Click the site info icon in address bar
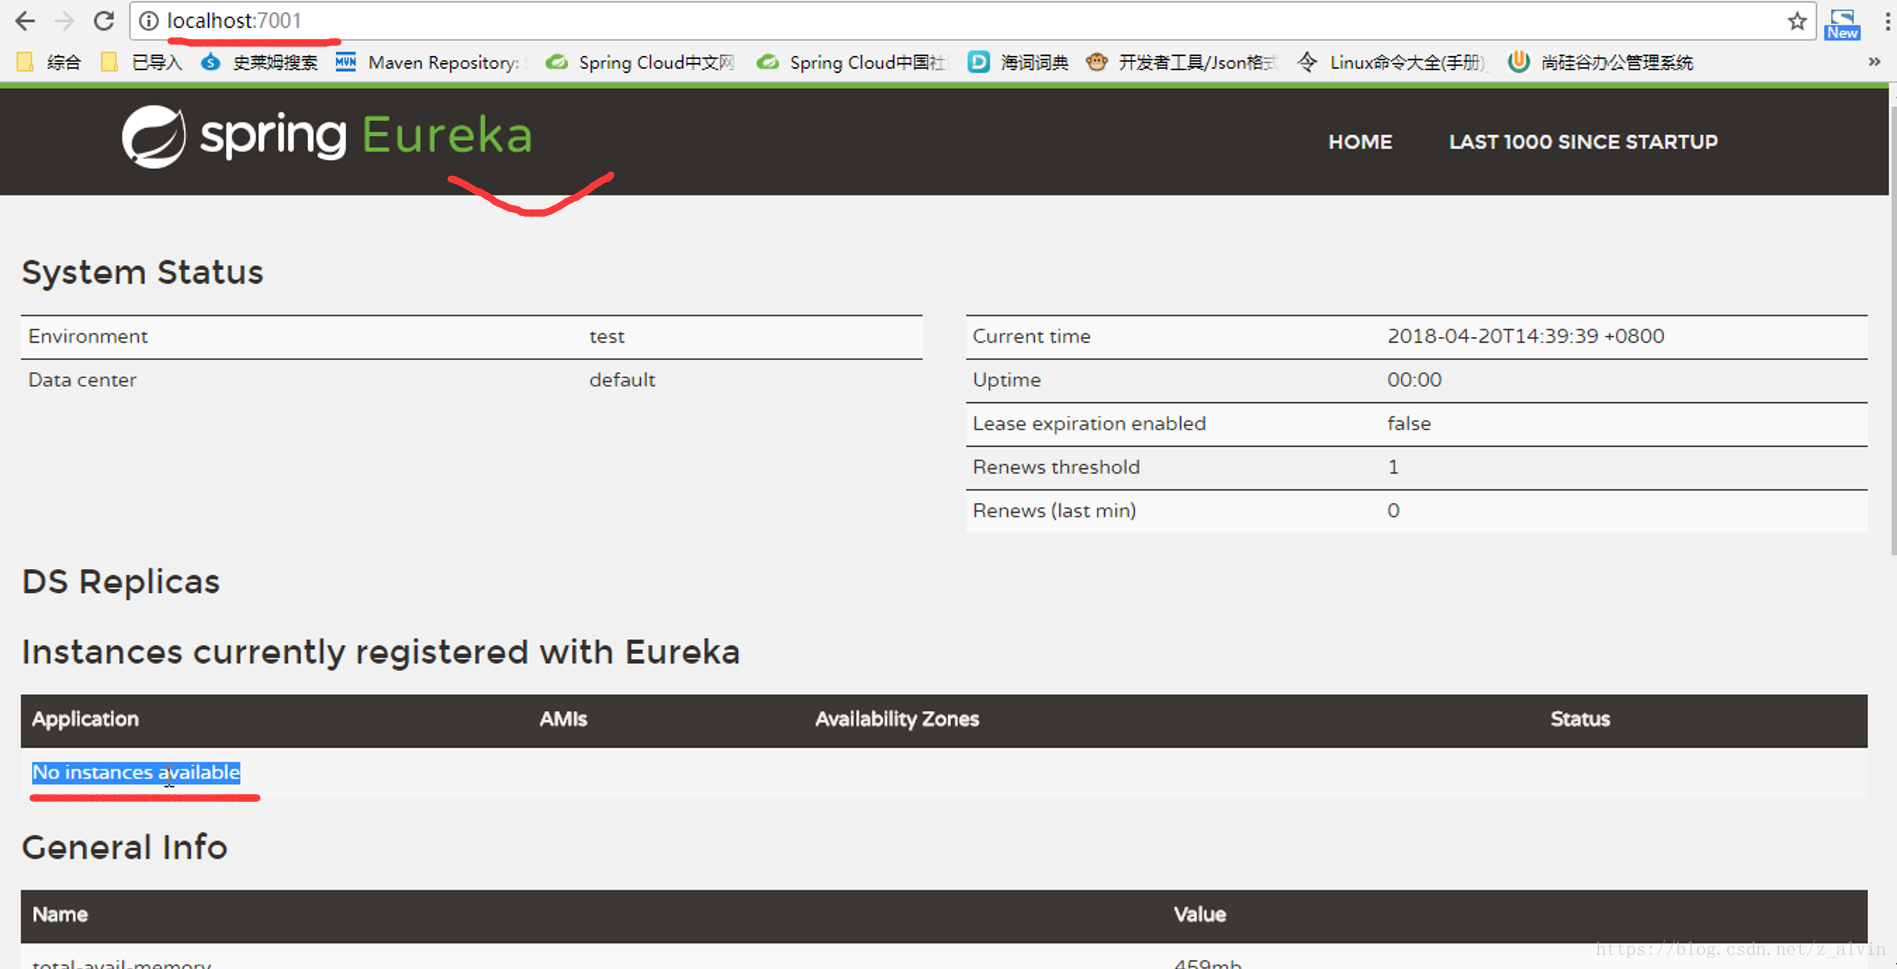This screenshot has height=969, width=1897. [148, 21]
